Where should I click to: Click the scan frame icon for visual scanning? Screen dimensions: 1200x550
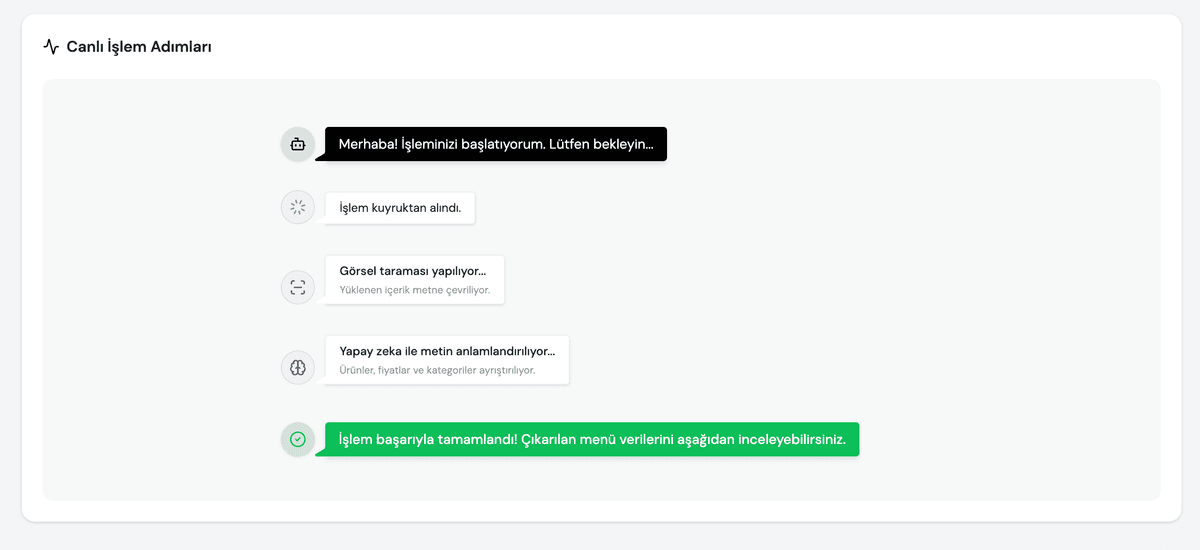(x=298, y=288)
